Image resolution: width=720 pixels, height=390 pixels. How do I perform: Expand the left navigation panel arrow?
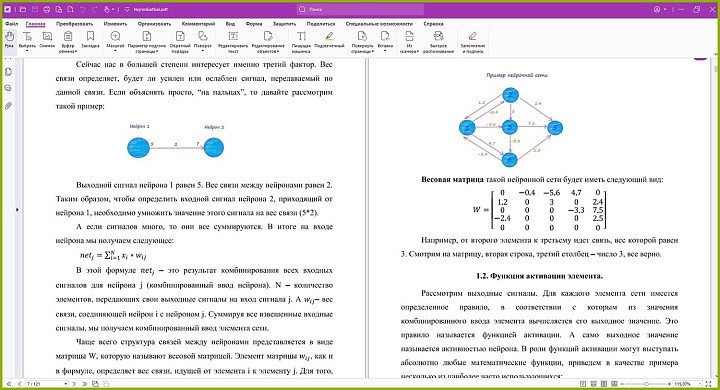coord(17,209)
